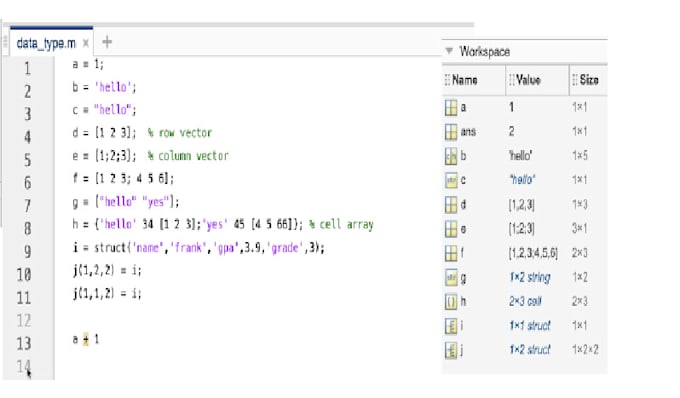
Task: Select the numeric icon of variable a
Action: 451,108
